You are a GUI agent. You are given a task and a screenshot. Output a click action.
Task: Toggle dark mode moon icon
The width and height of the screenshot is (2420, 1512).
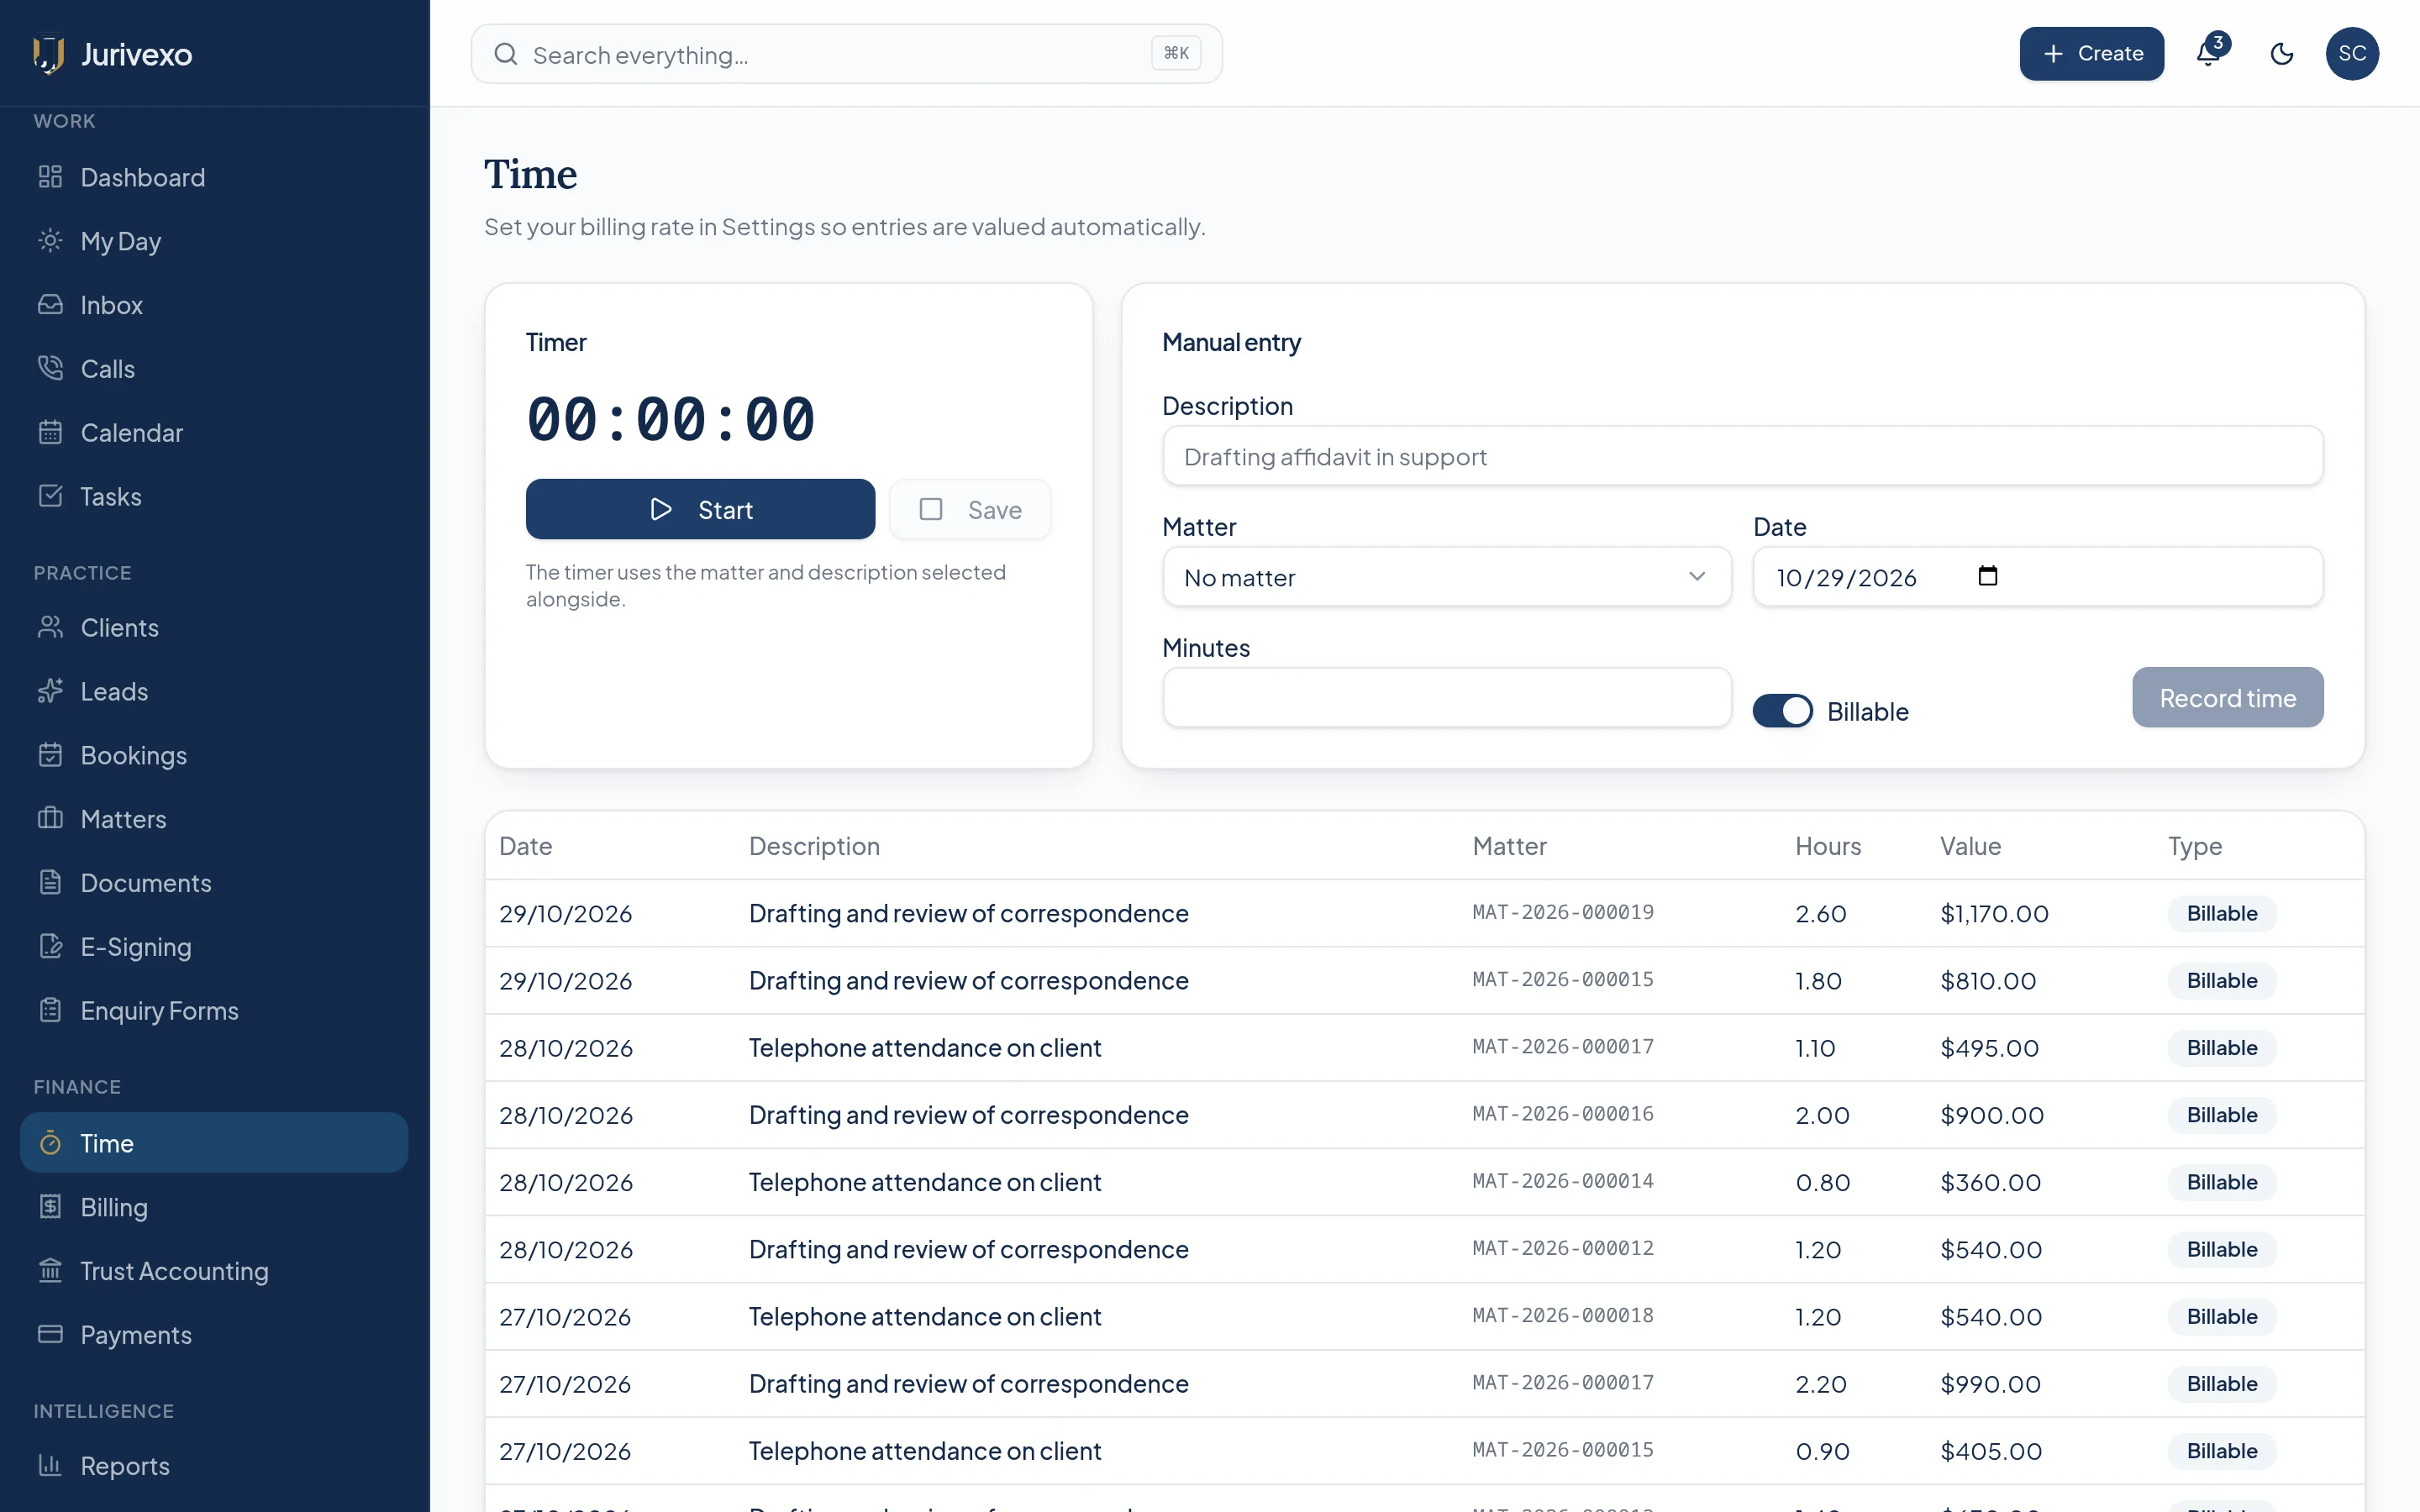[x=2281, y=54]
